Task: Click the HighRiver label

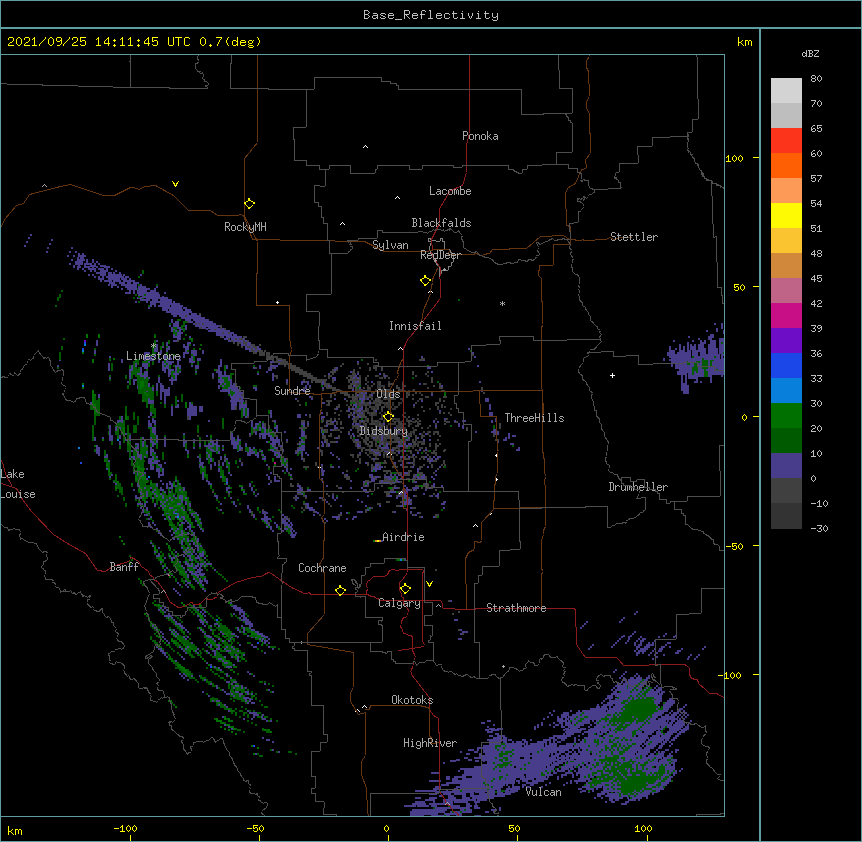Action: click(x=430, y=743)
